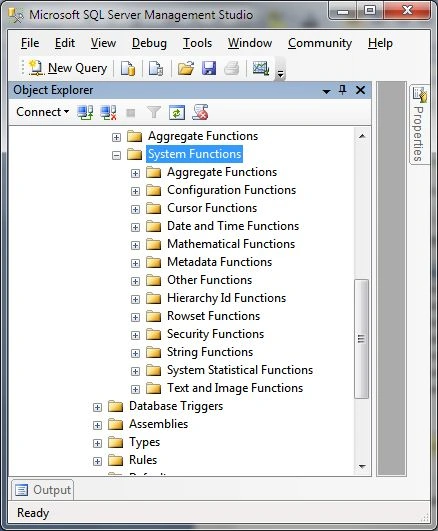Click the Types folder icon
Screen dimensions: 438x531
[x=116, y=443]
